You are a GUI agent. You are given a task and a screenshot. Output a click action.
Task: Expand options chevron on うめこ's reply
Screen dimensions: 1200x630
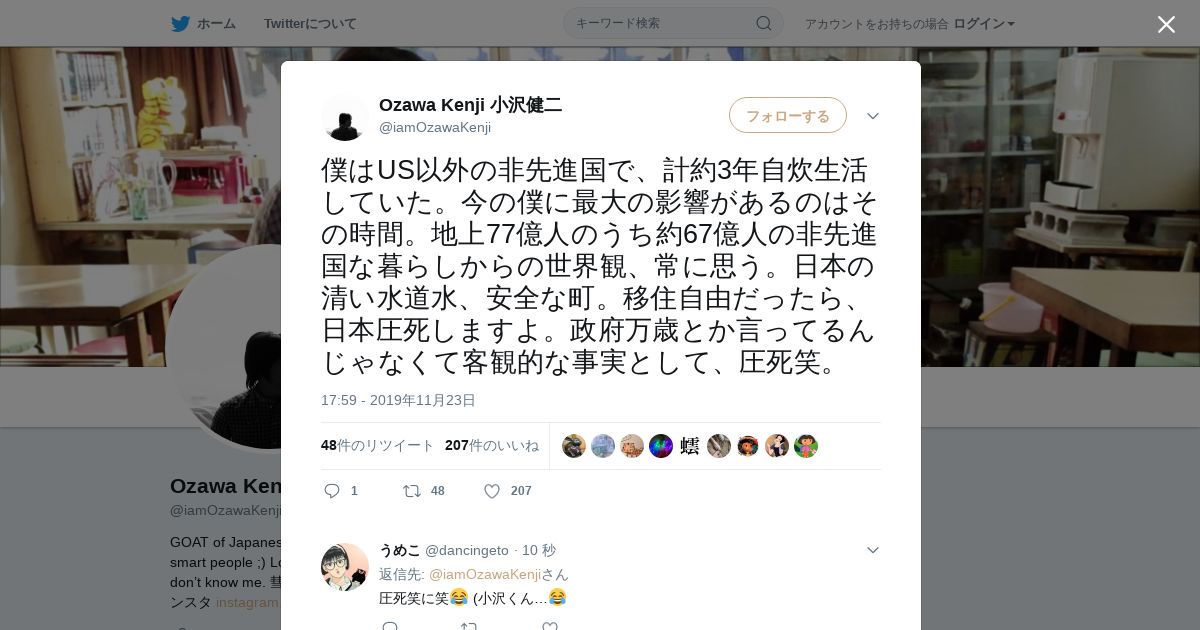click(872, 550)
